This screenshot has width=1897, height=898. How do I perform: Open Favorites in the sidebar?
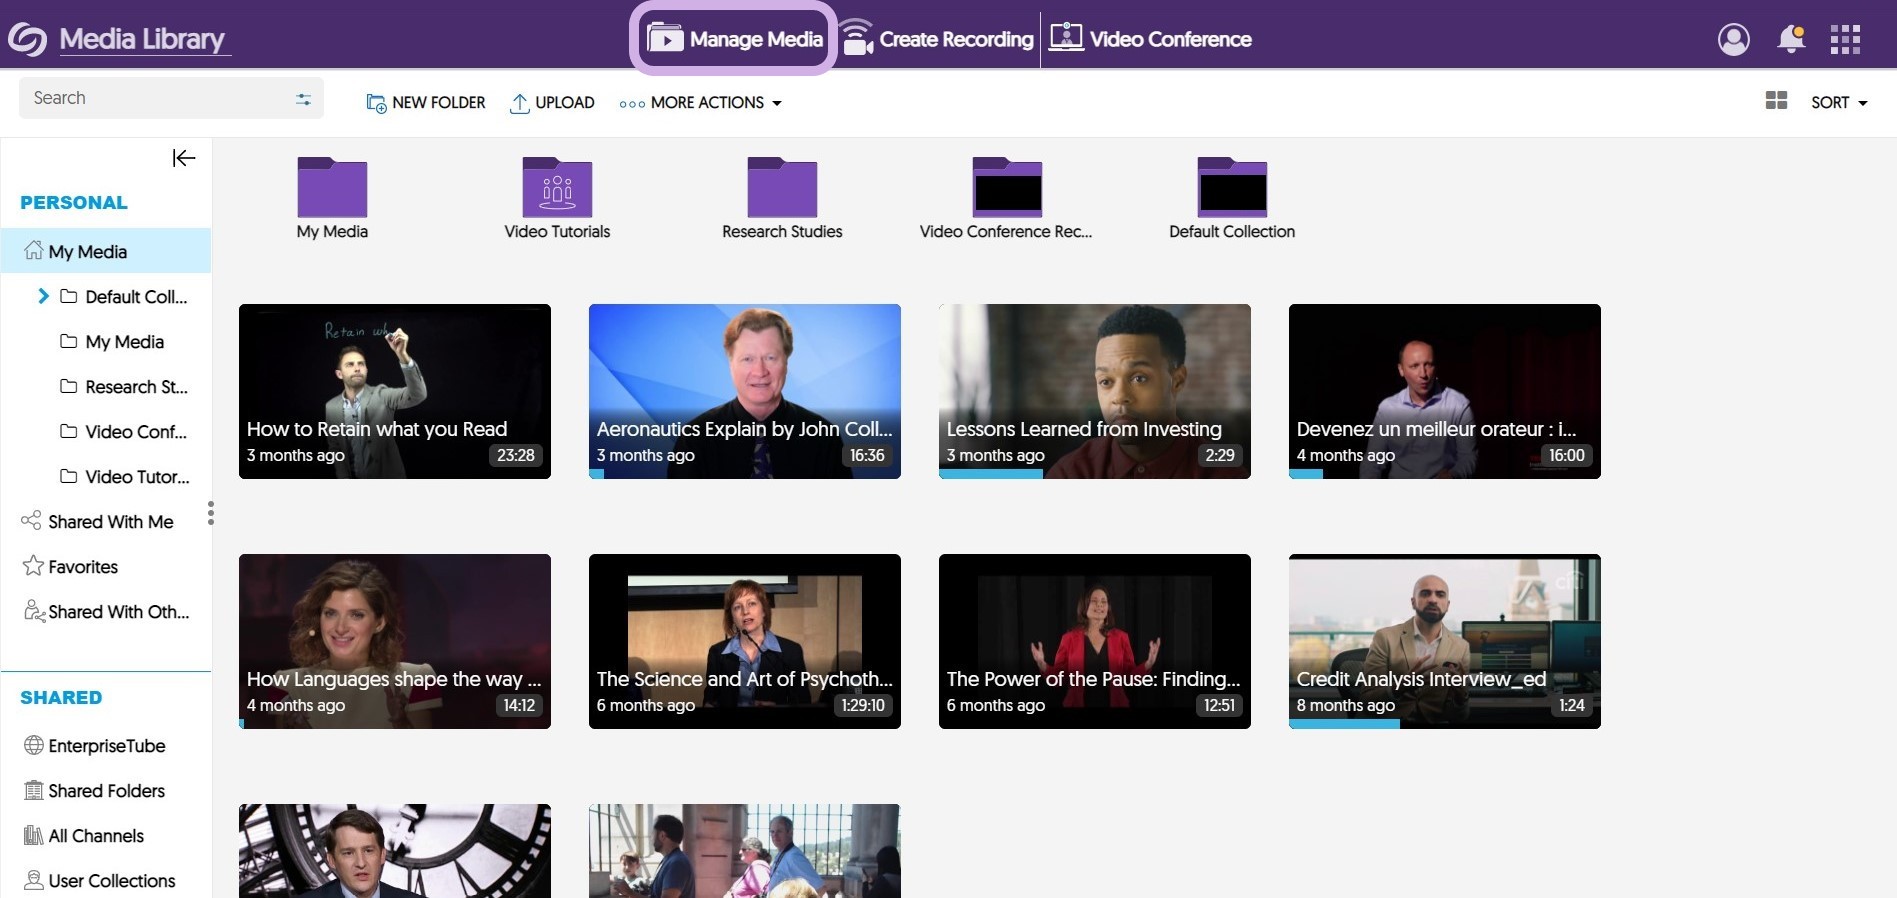click(83, 567)
